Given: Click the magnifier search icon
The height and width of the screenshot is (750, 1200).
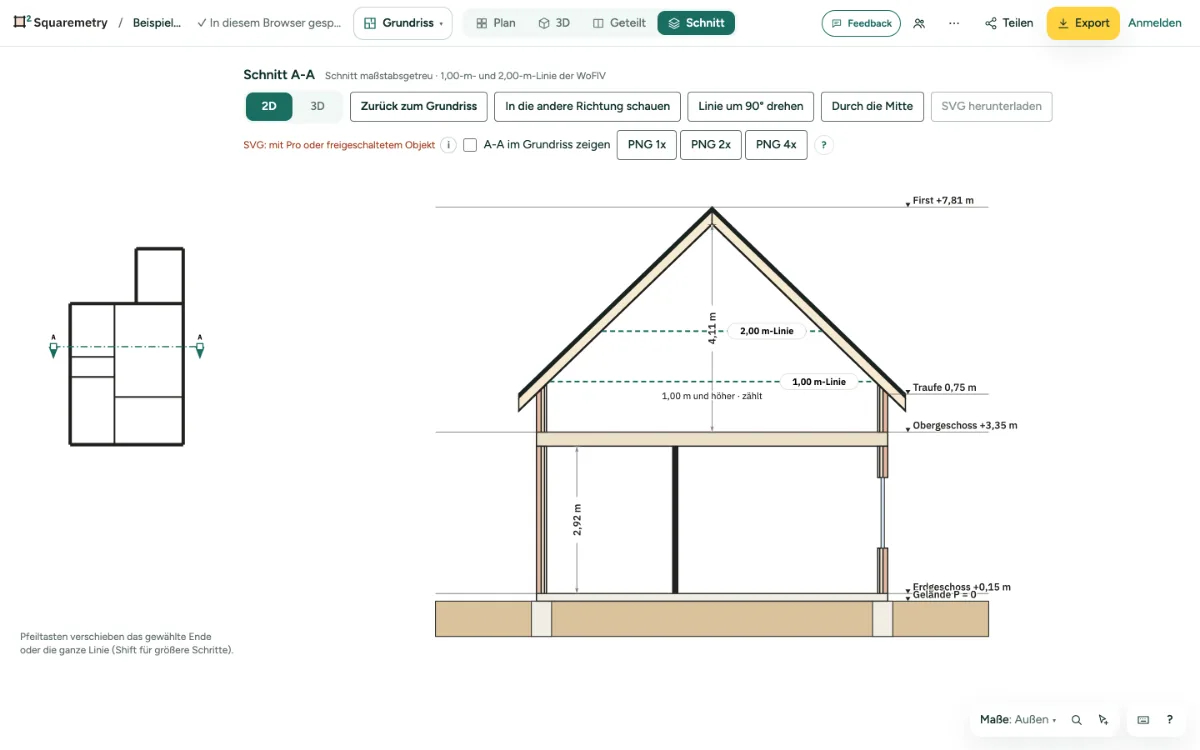Looking at the screenshot, I should tap(1077, 720).
